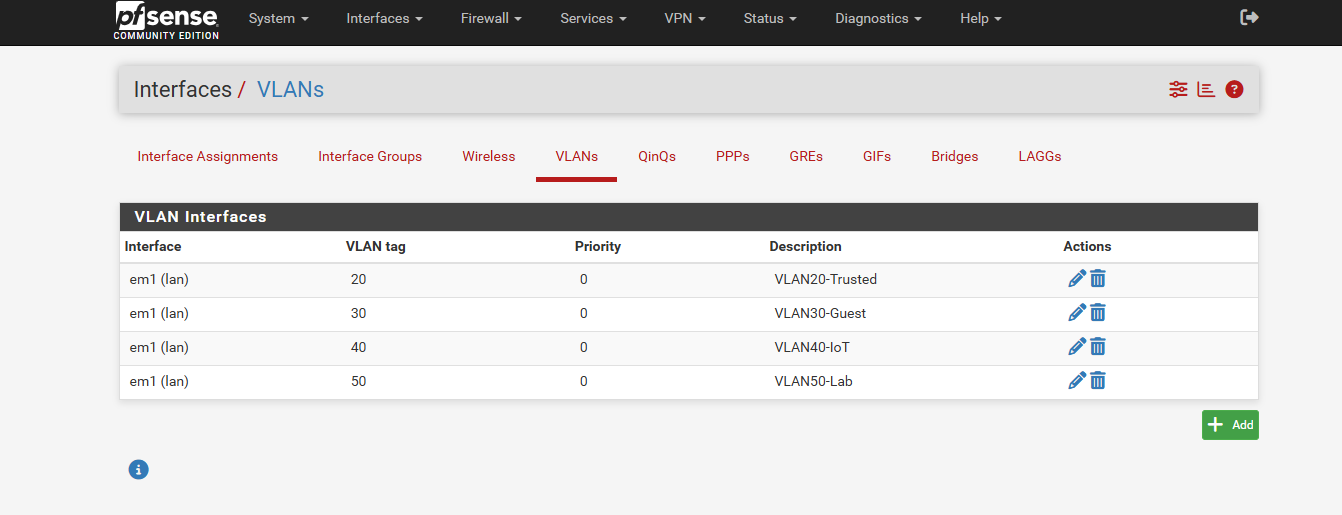Click VLAN tag value 50
The width and height of the screenshot is (1342, 515).
tap(358, 381)
